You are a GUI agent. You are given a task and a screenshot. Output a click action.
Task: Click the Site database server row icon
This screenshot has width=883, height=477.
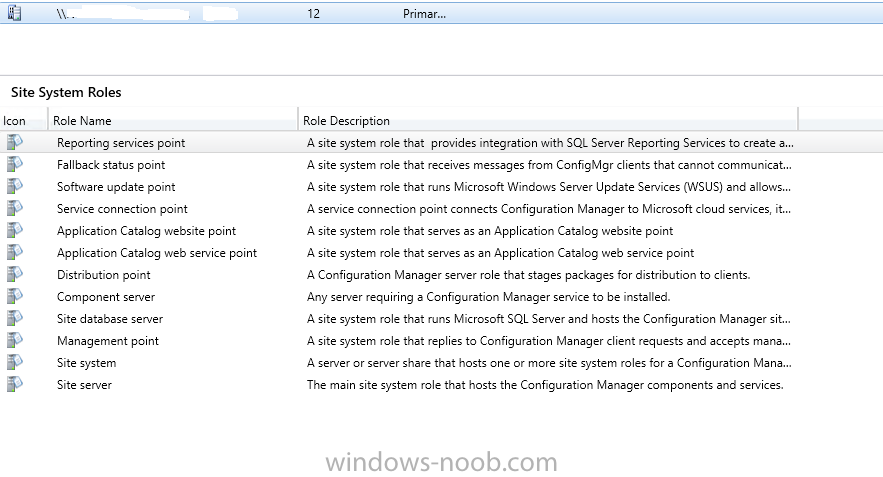(x=15, y=318)
